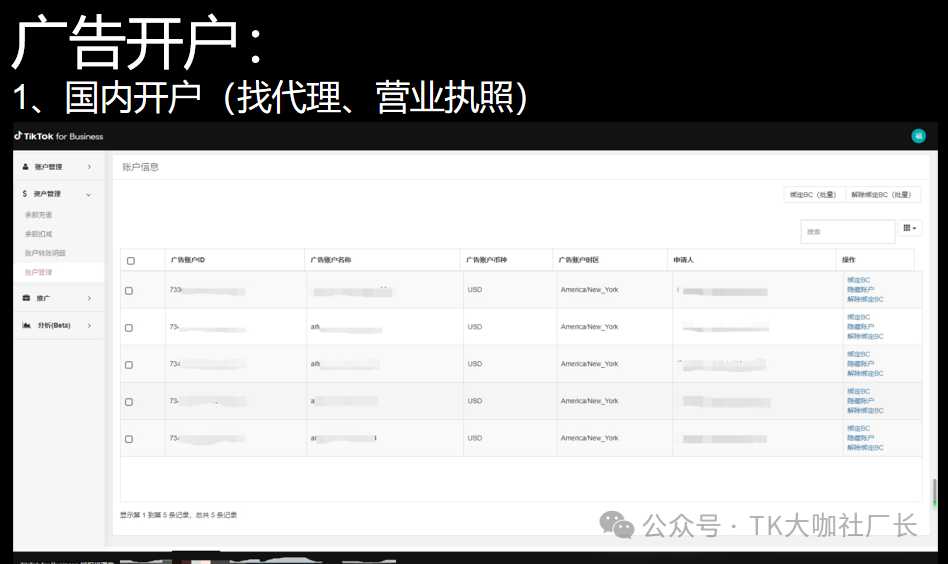Expand the 账户管理 sidebar chevron
Screen dimensions: 948x564
pos(89,167)
